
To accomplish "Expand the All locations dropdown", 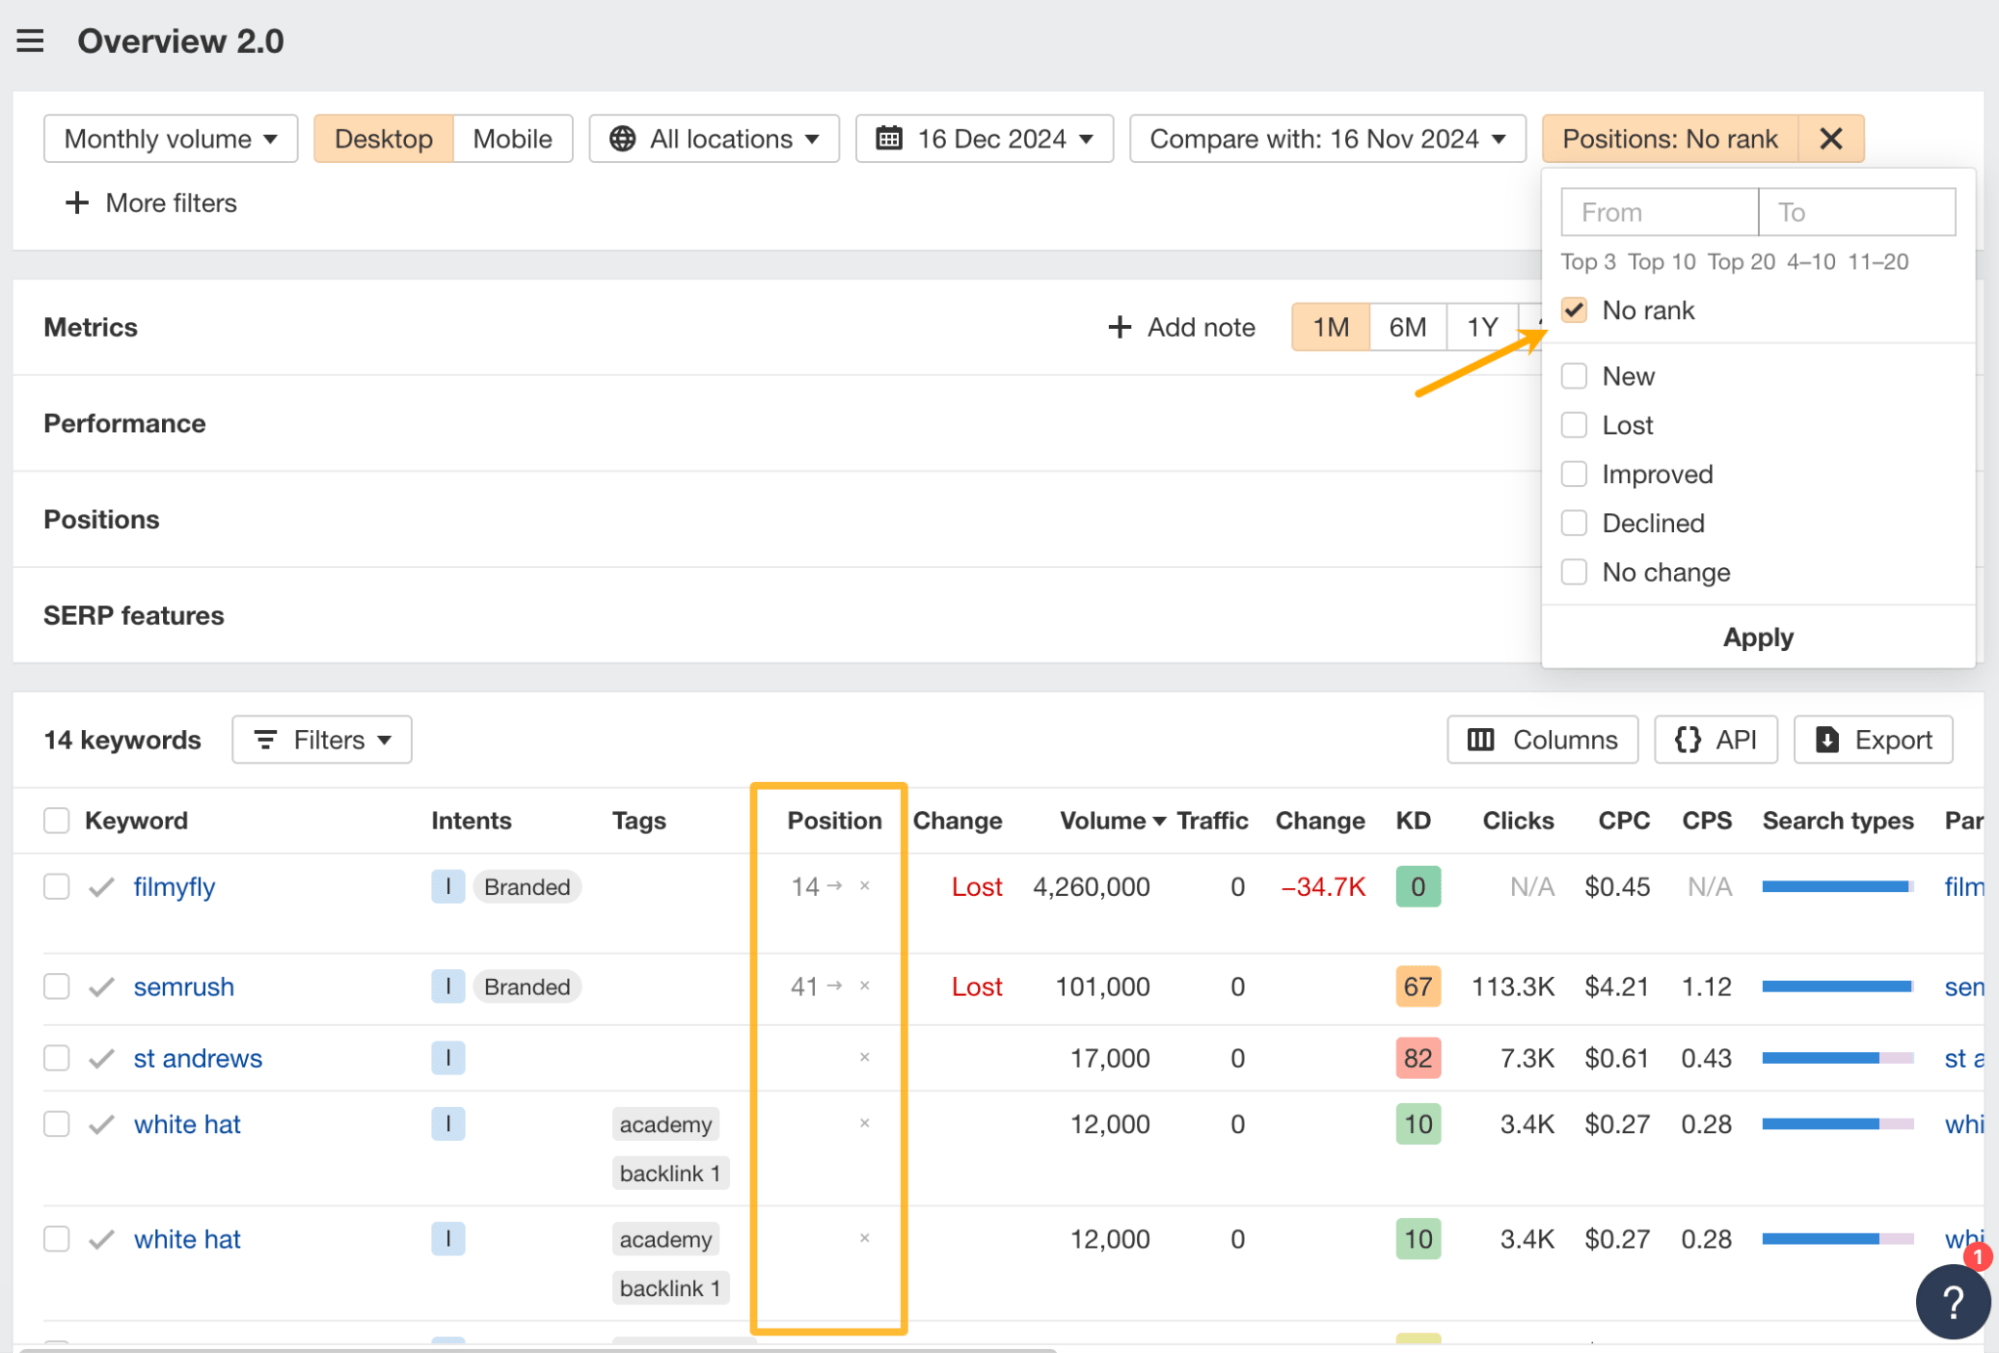I will pos(714,138).
